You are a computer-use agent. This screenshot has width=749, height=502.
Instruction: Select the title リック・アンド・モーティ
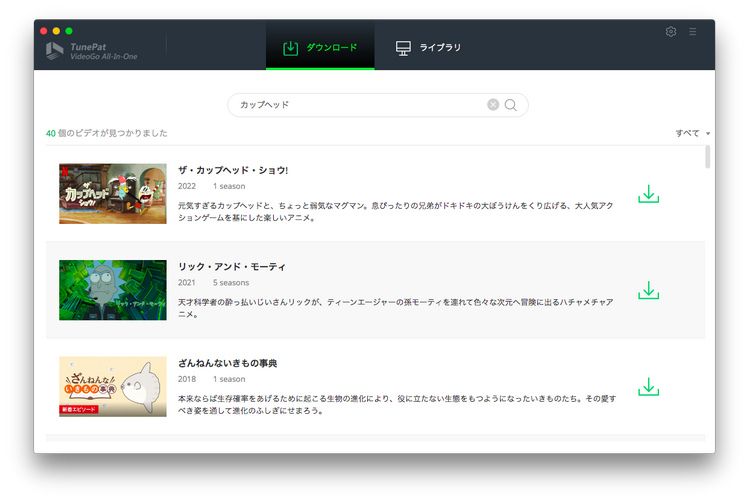(232, 267)
